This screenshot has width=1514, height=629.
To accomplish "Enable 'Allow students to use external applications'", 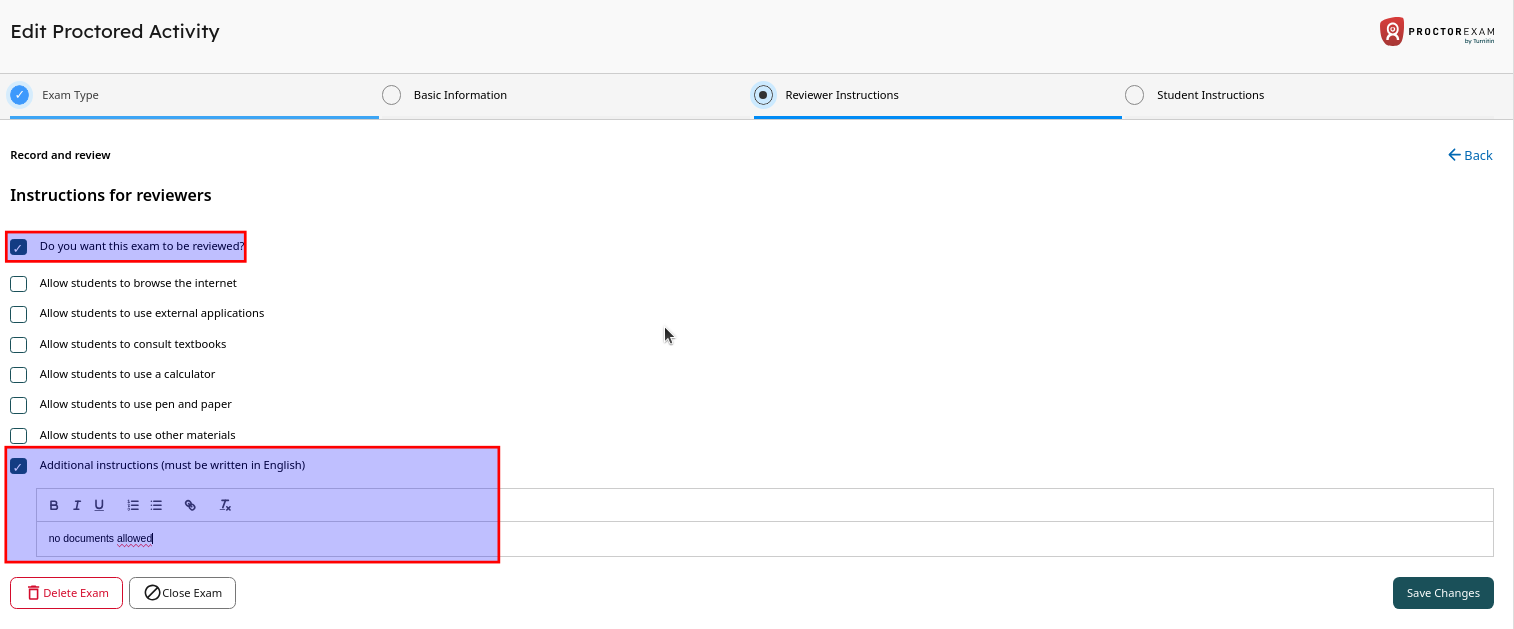I will 18,314.
